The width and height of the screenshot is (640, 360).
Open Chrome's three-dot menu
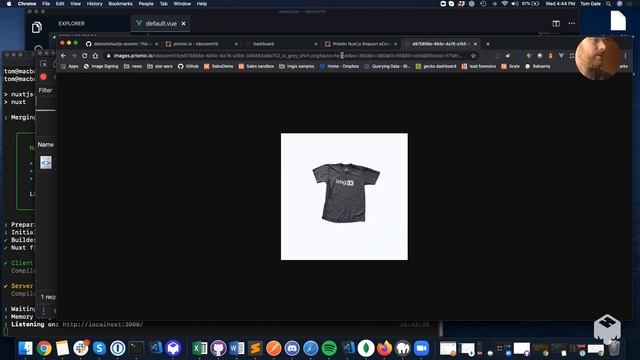tap(625, 56)
